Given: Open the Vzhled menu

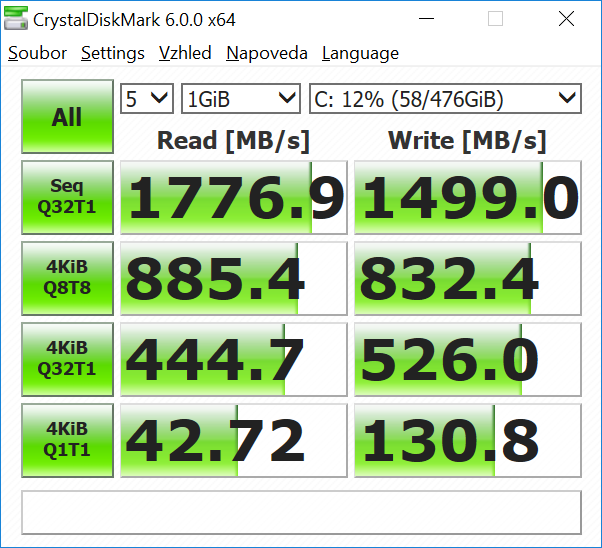Looking at the screenshot, I should (x=185, y=54).
